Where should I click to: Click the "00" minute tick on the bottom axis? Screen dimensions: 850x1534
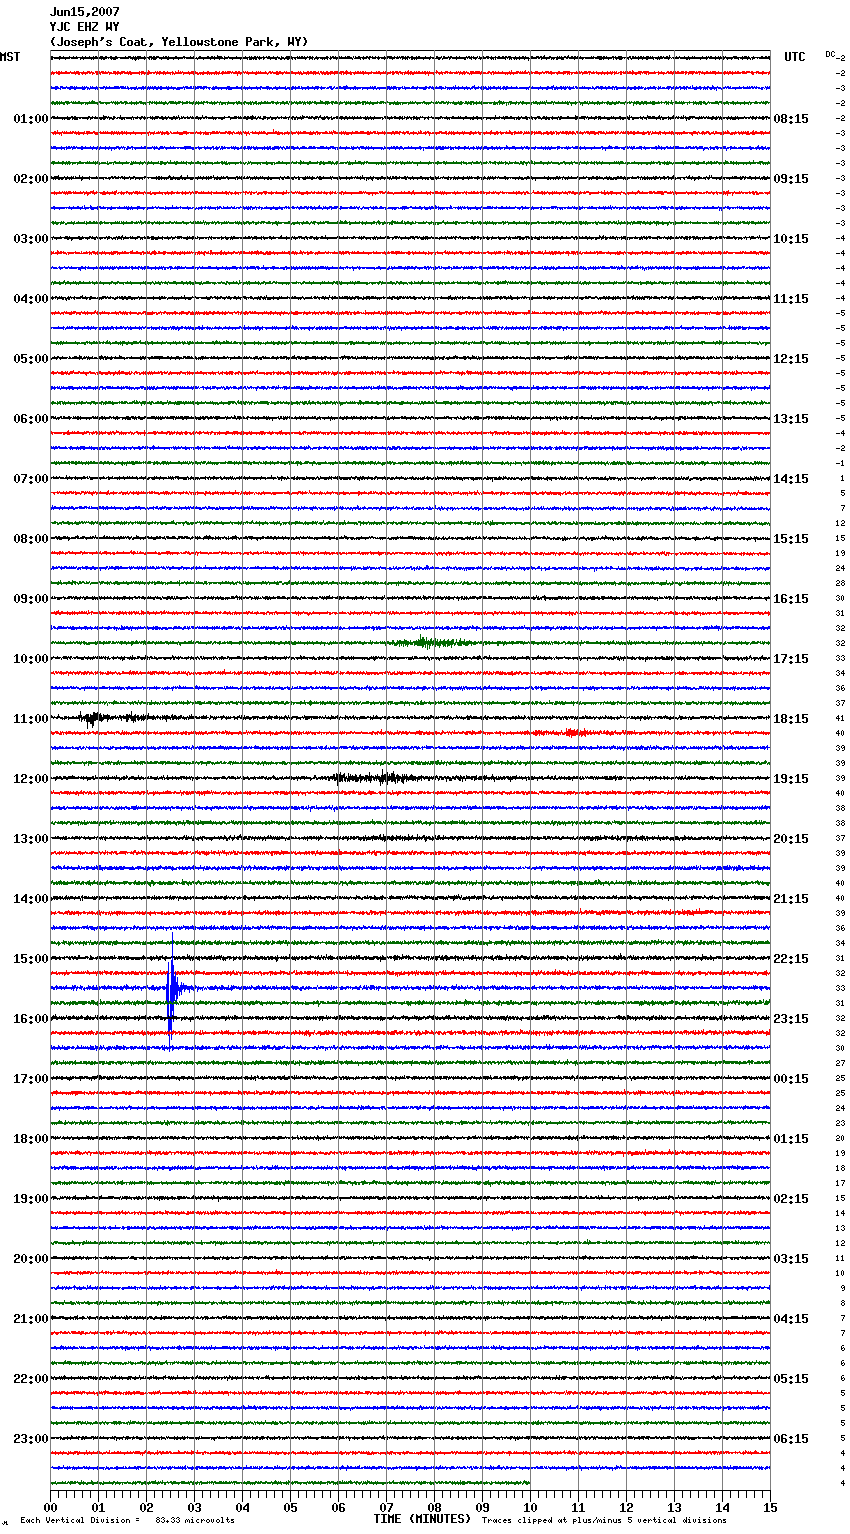pyautogui.click(x=51, y=1507)
